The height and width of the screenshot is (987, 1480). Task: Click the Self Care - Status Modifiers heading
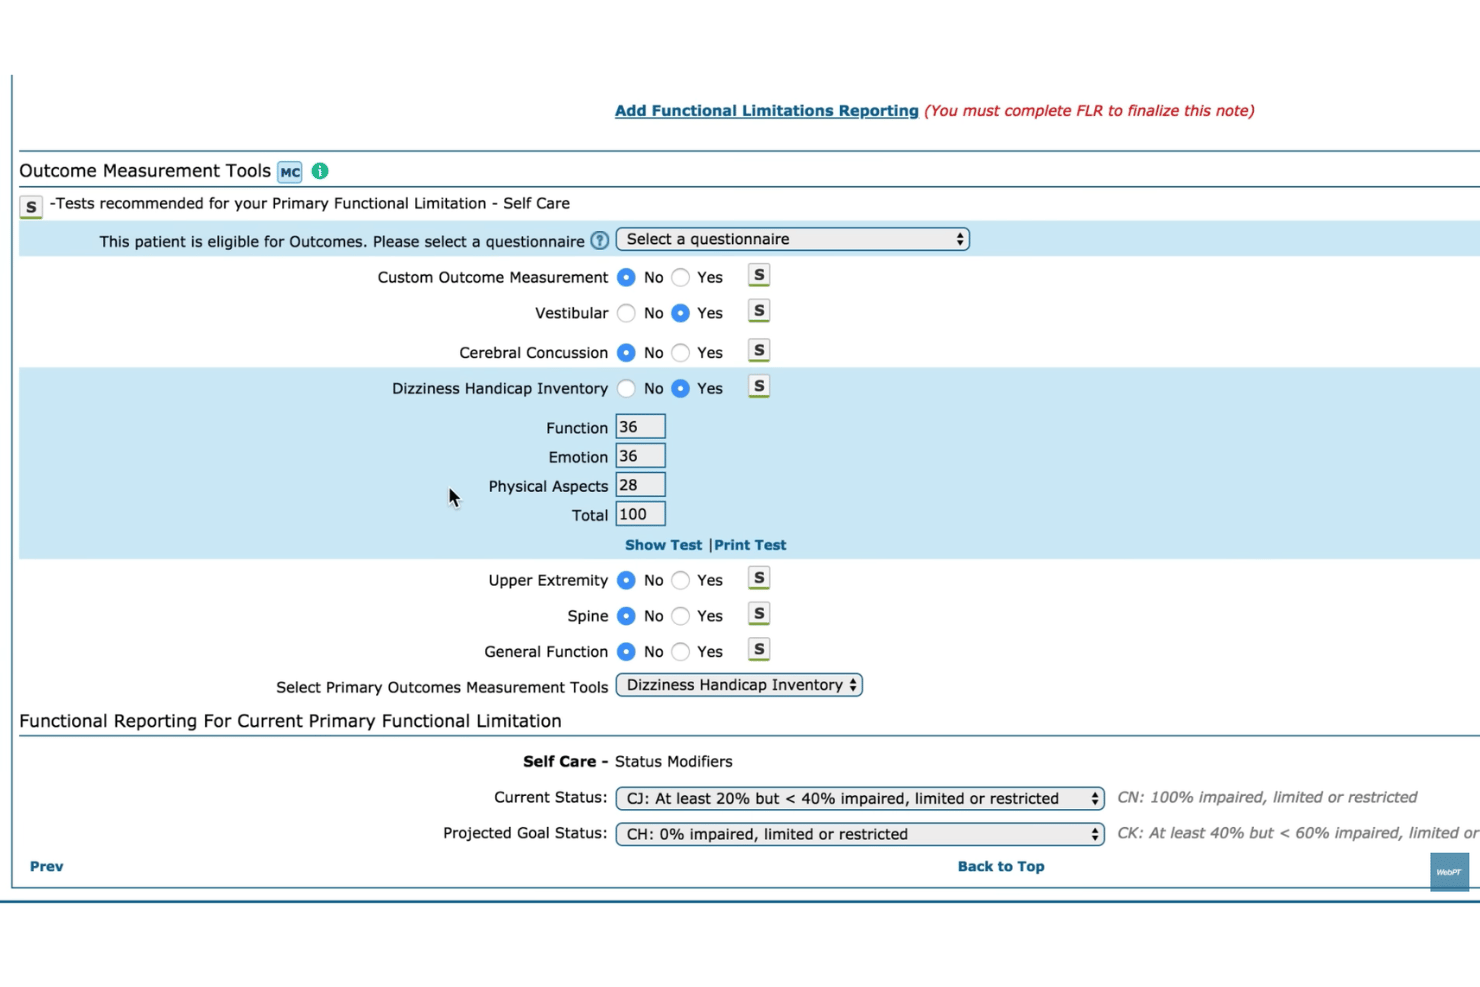[x=628, y=762]
